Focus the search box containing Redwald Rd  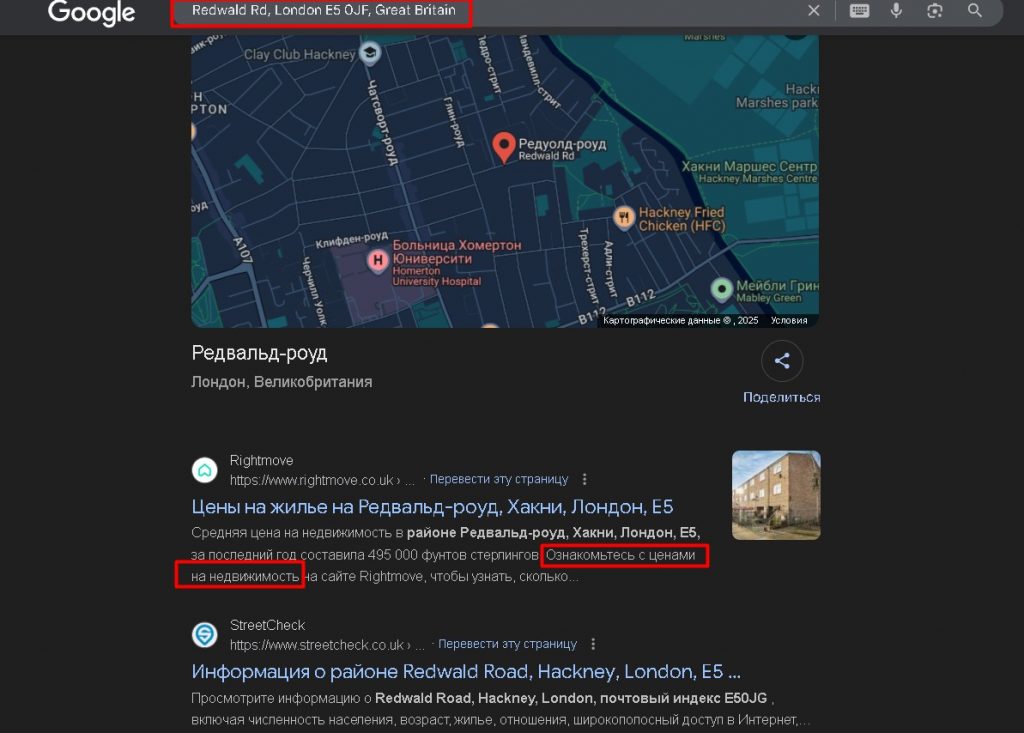click(x=485, y=10)
